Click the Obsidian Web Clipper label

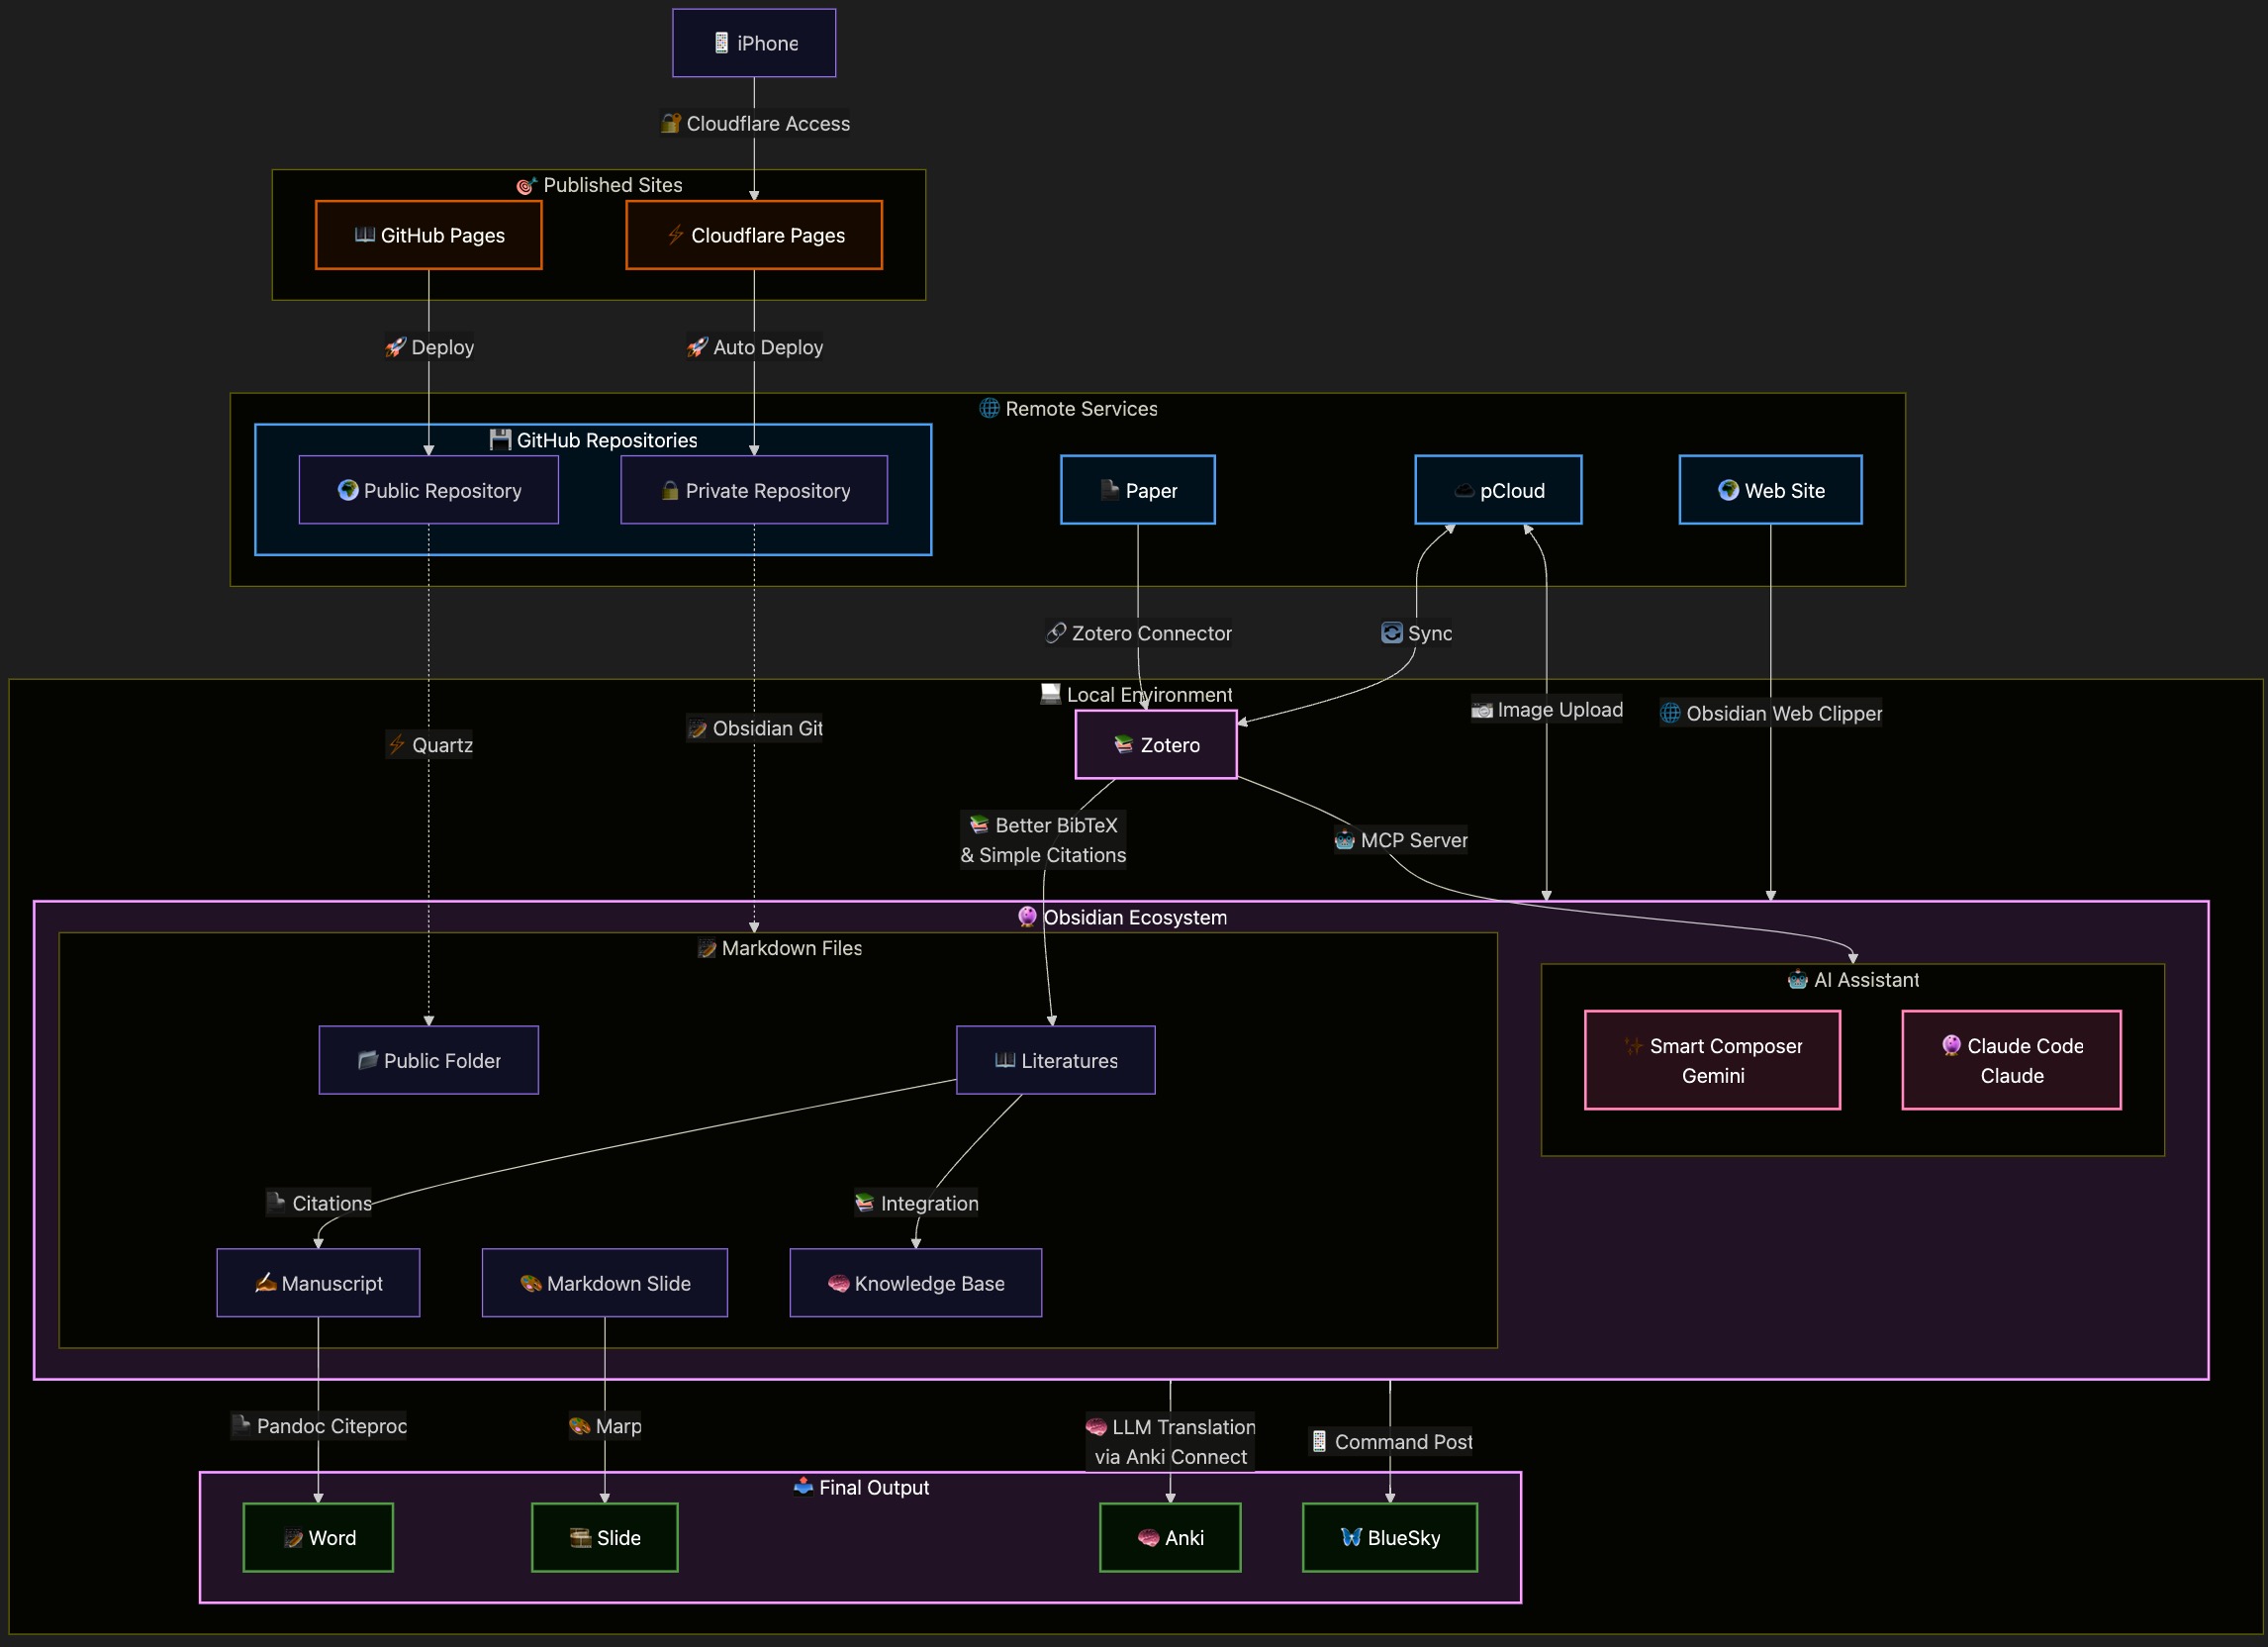point(1771,713)
